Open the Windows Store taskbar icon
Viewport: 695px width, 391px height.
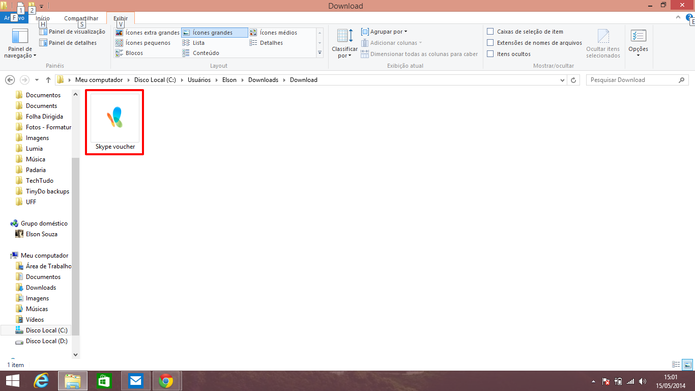point(104,381)
